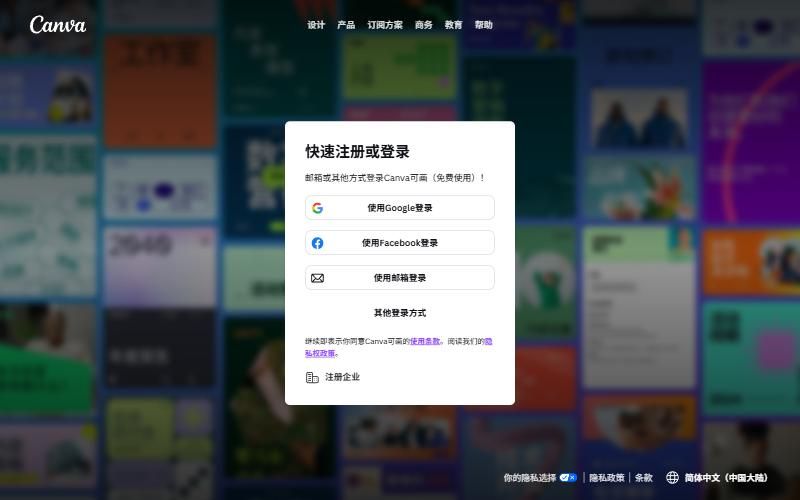Open footer 隐私政策 link

click(x=607, y=478)
